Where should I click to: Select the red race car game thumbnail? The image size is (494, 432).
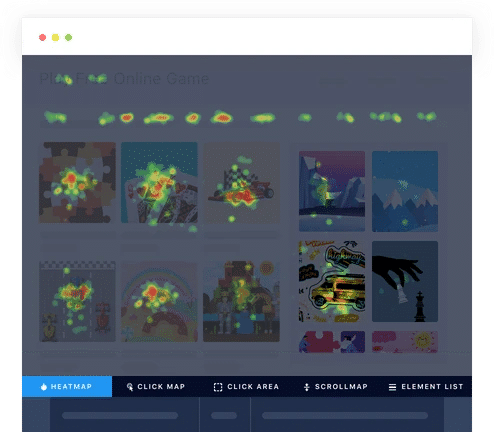tap(241, 183)
